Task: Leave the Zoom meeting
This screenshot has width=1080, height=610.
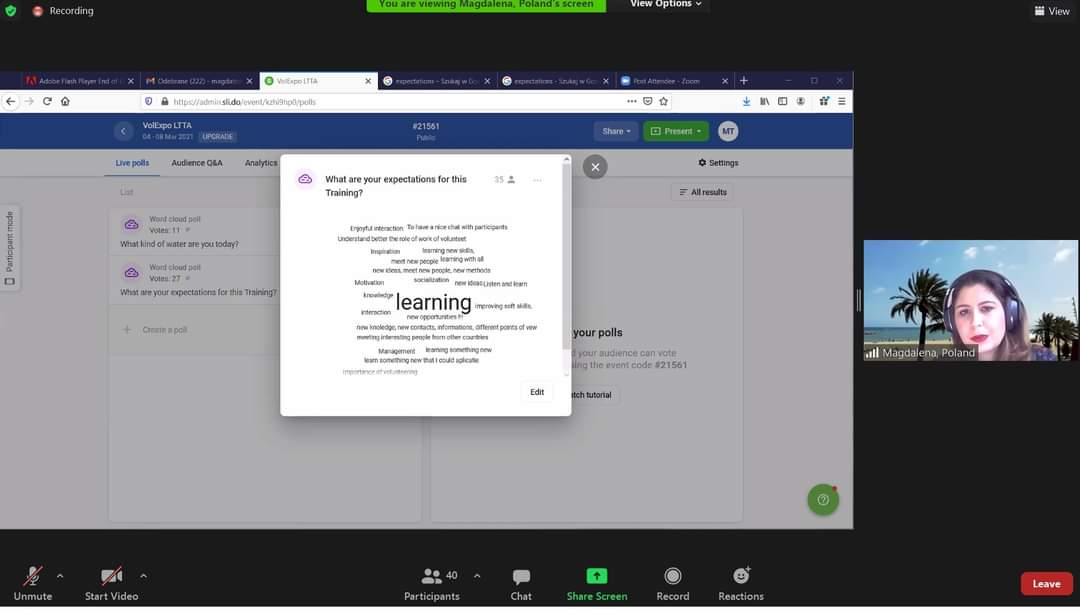Action: [1046, 583]
